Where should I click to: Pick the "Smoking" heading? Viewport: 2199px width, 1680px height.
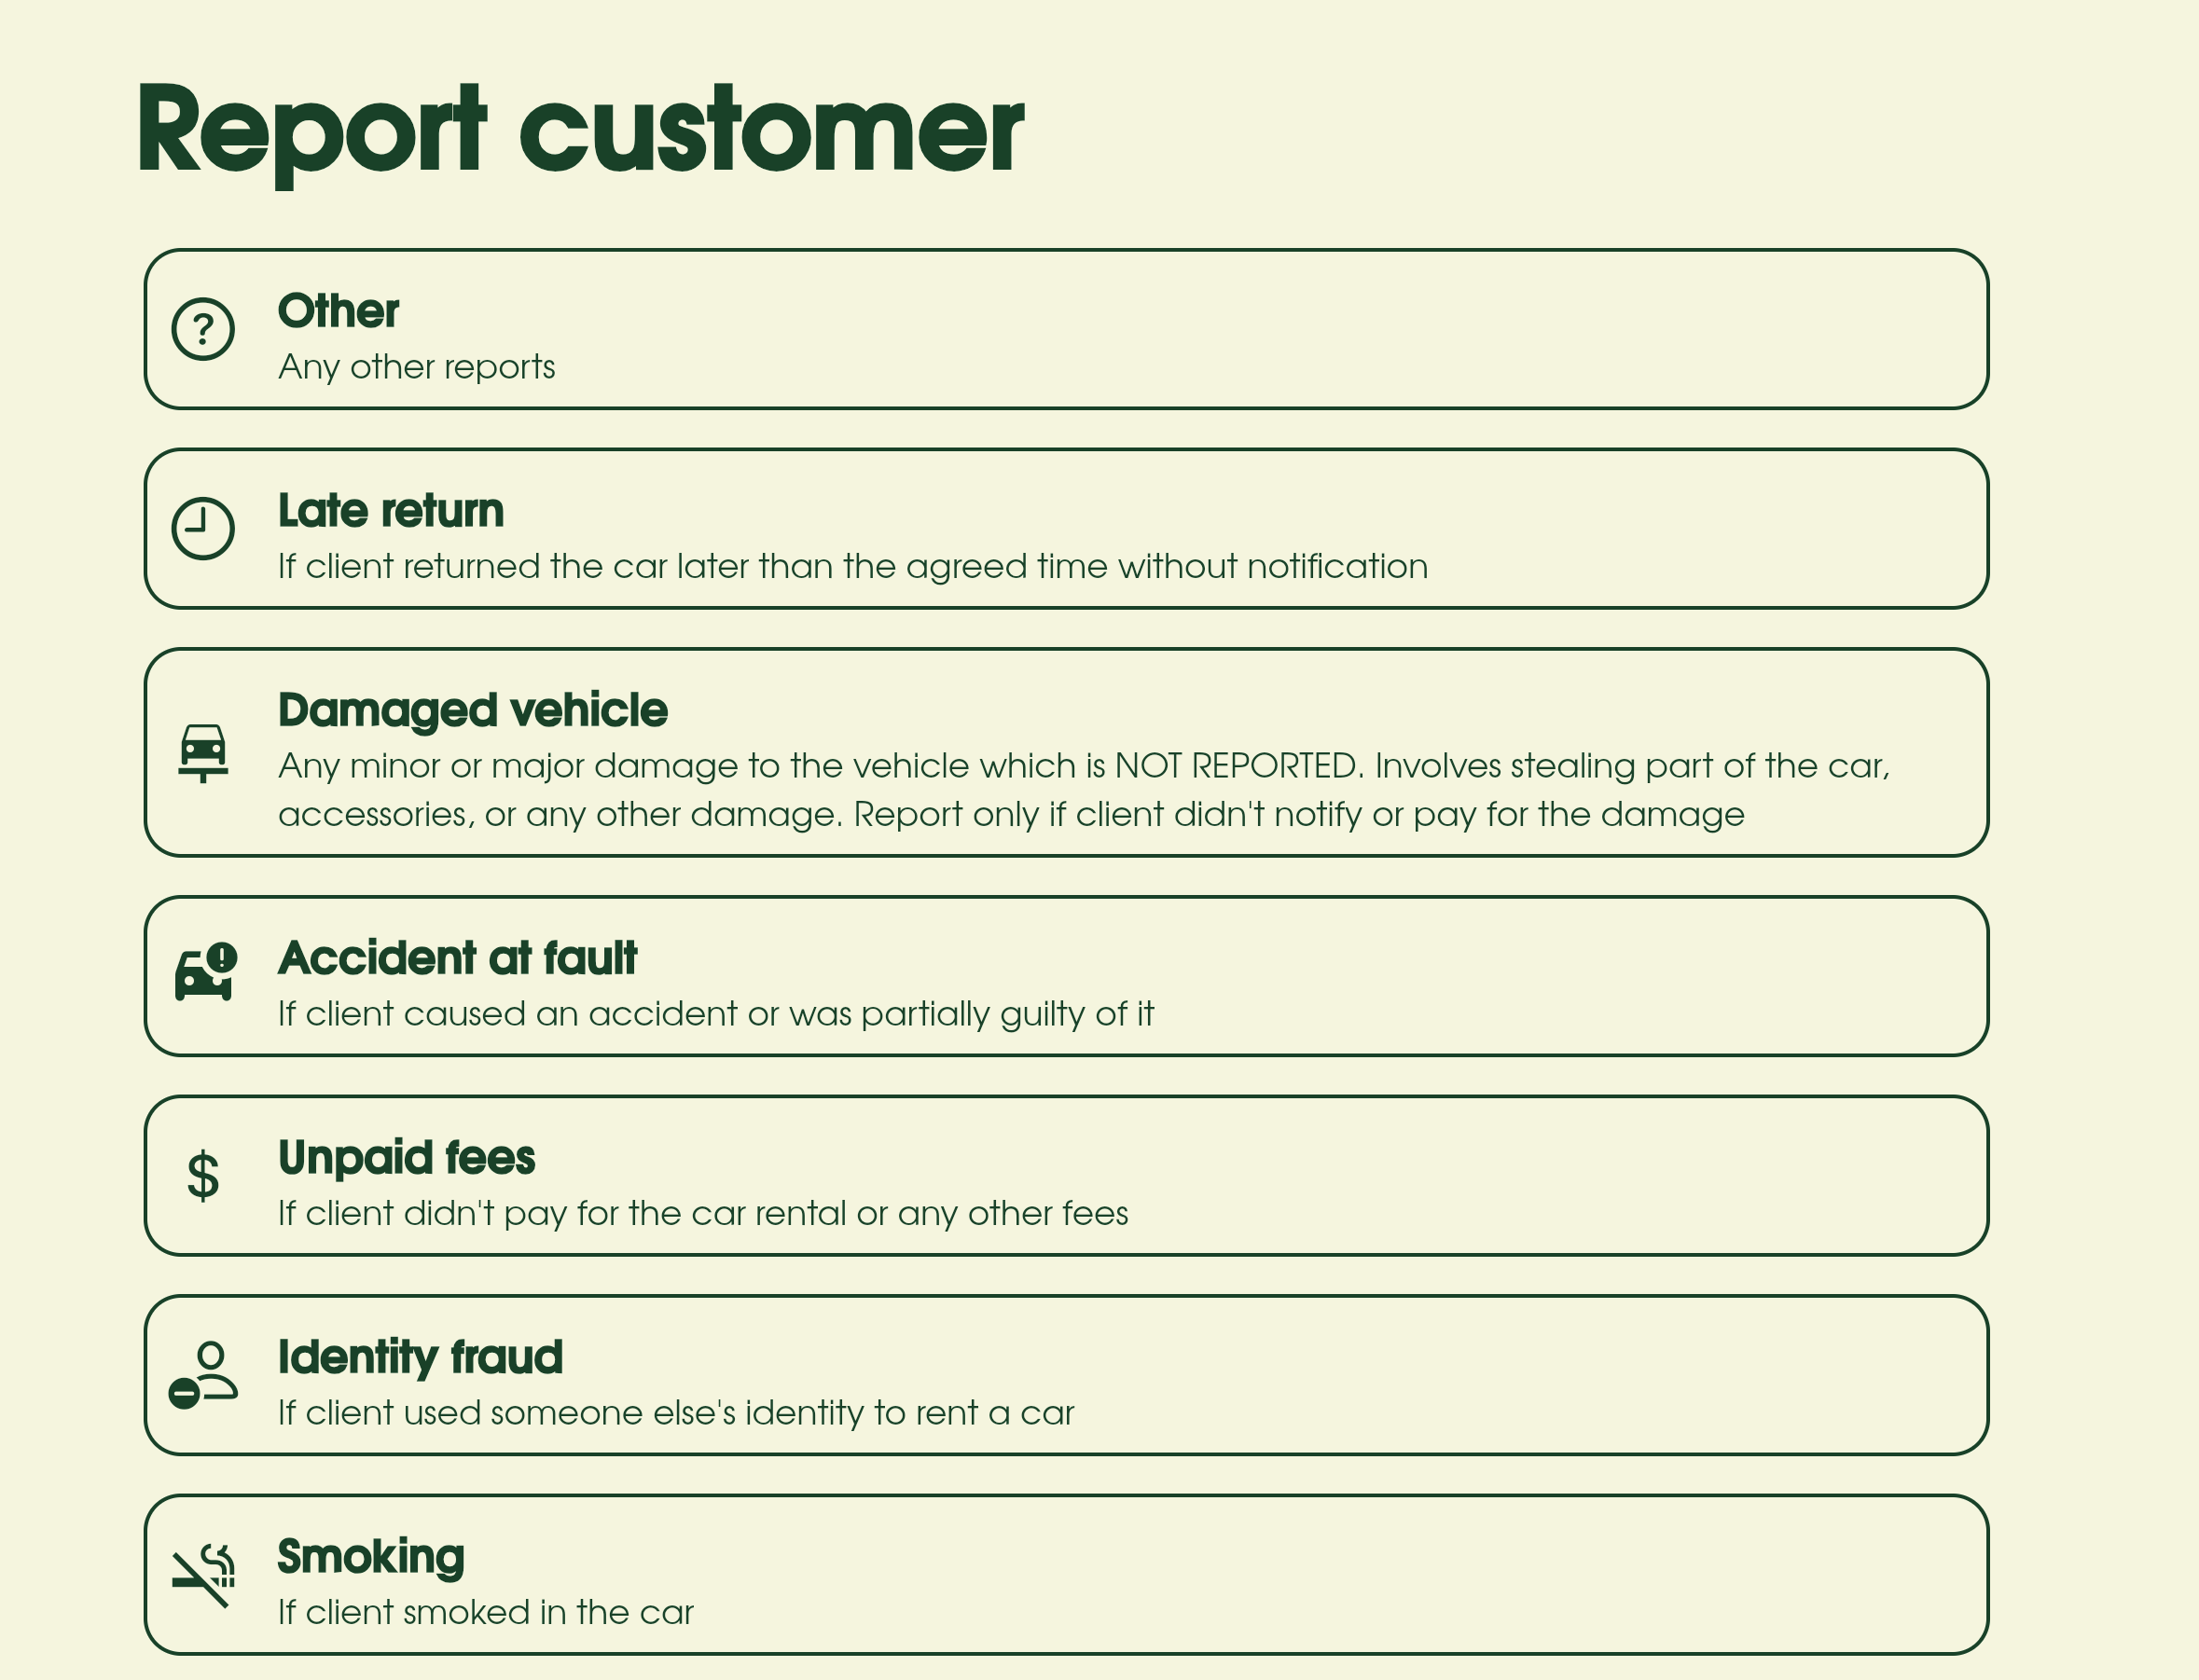coord(371,1557)
